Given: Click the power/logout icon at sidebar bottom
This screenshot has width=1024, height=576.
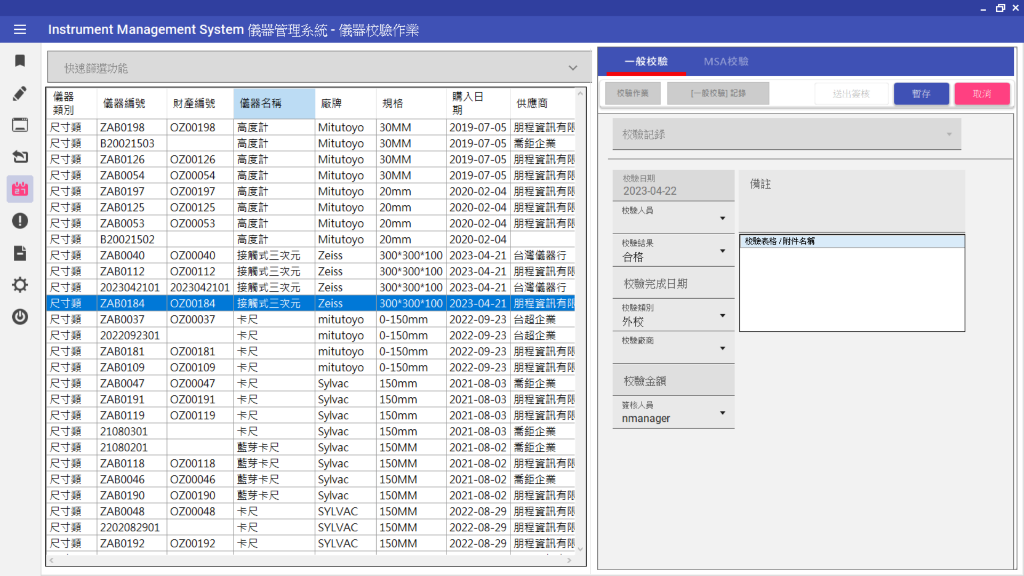Looking at the screenshot, I should [x=19, y=317].
